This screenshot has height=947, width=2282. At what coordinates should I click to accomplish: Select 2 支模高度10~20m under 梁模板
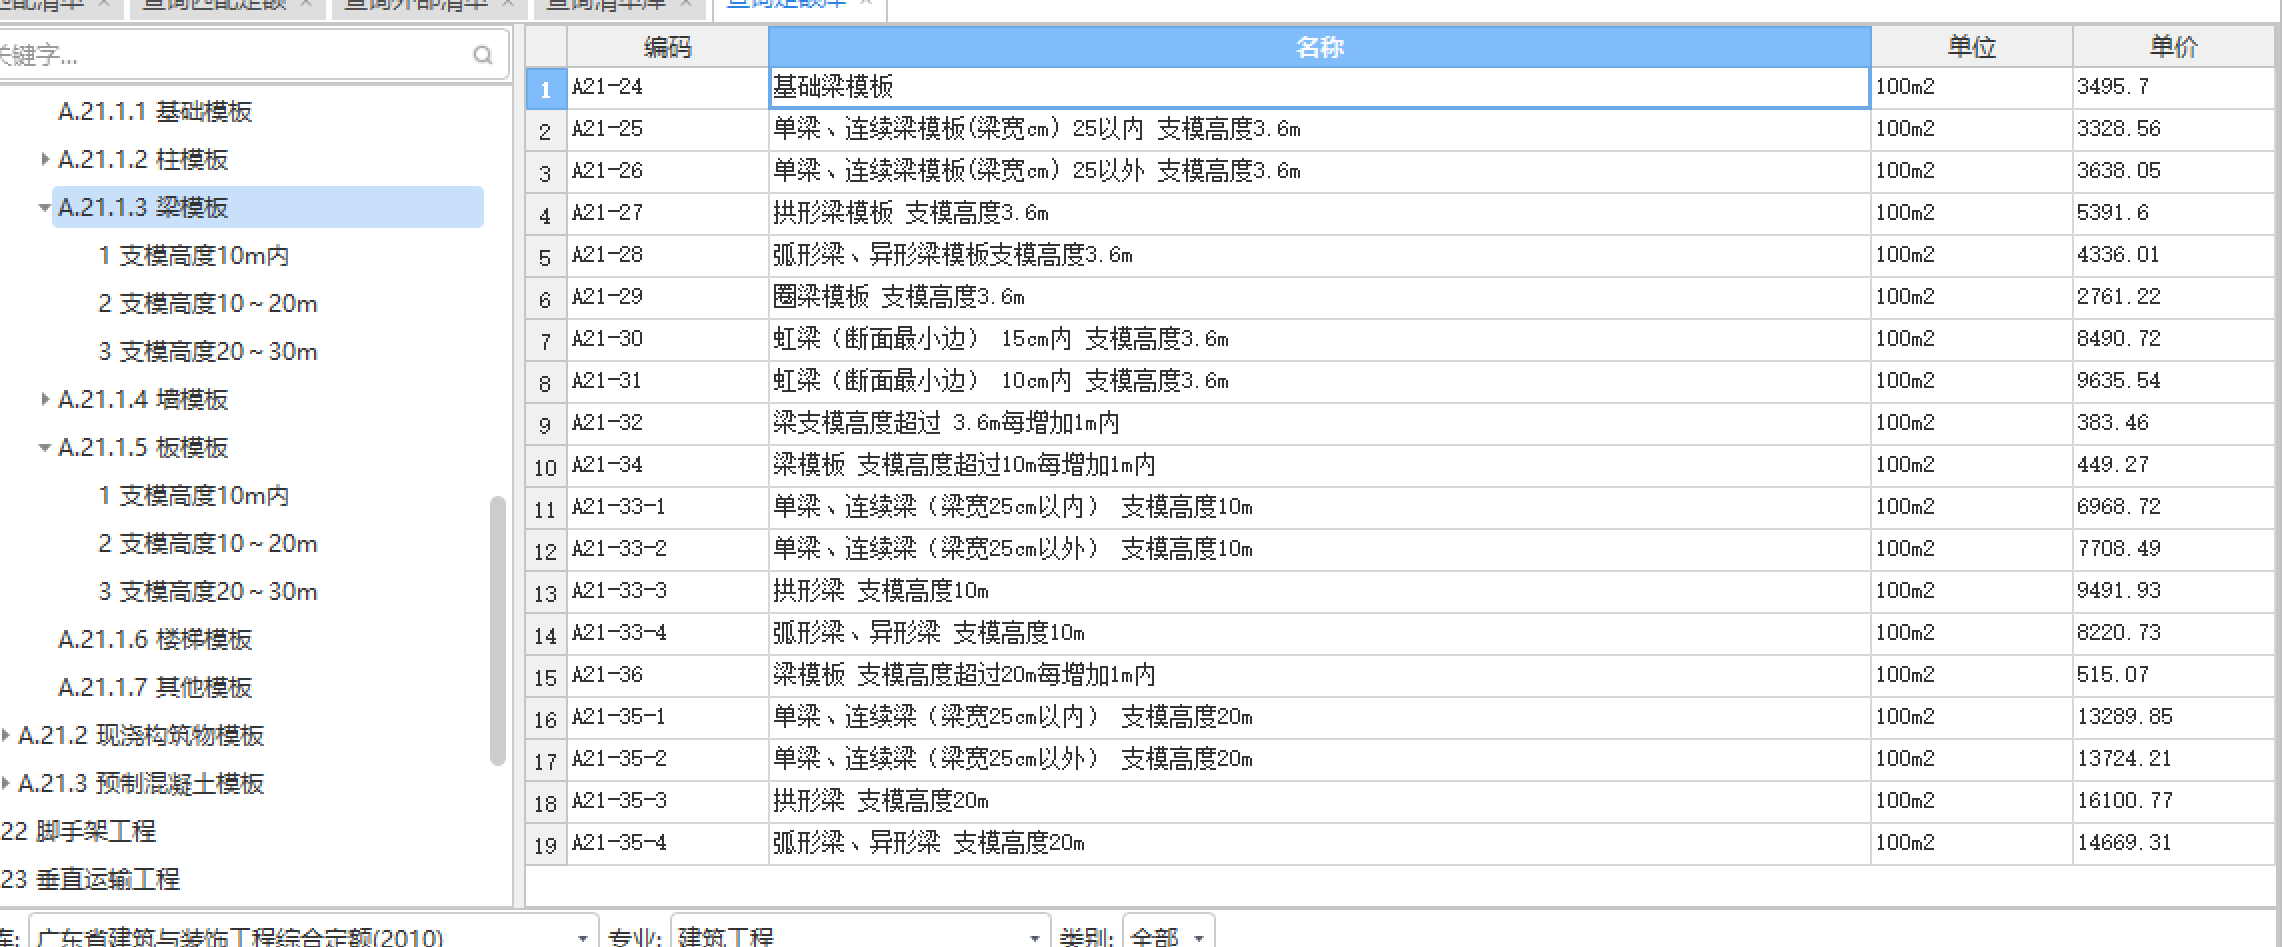click(208, 303)
